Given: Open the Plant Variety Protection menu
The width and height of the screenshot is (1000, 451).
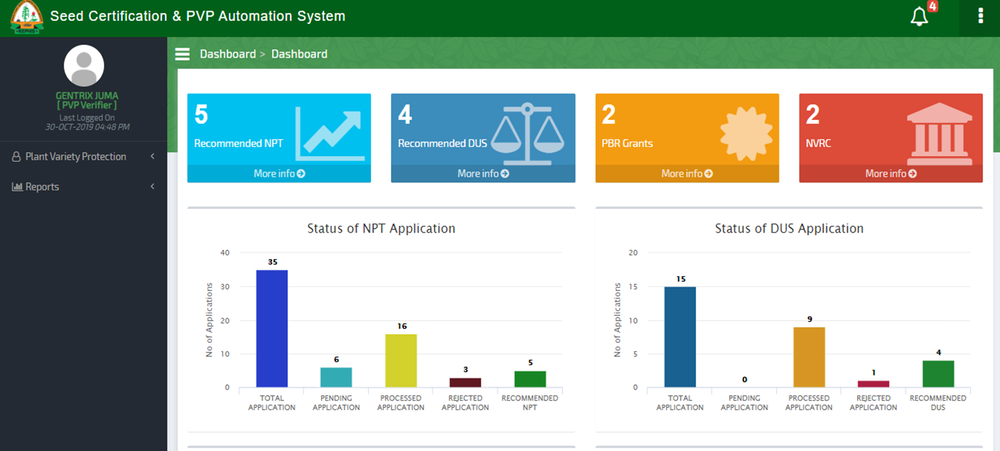Looking at the screenshot, I should click(84, 157).
